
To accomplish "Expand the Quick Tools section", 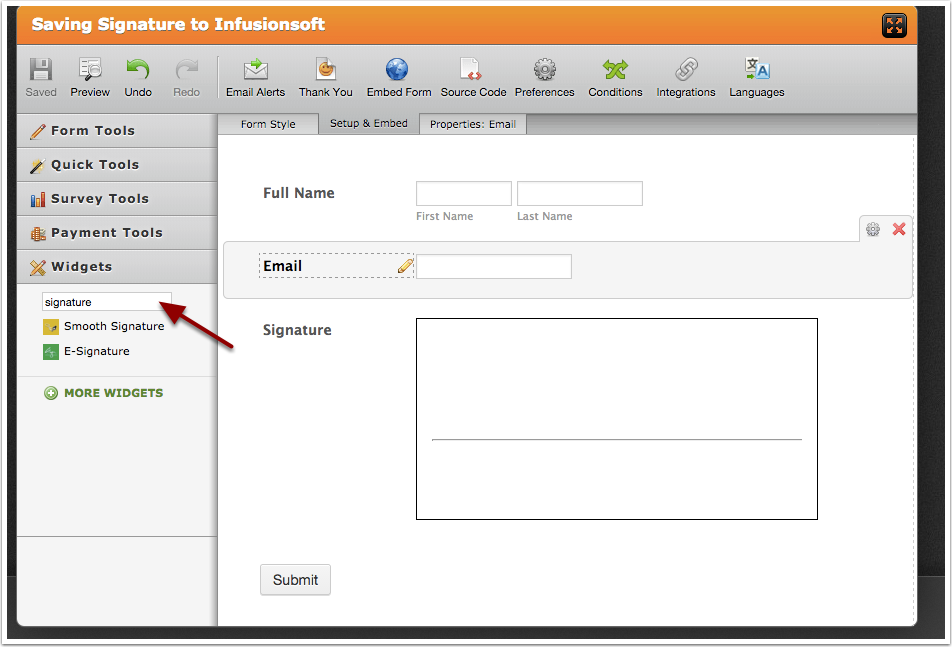I will point(117,164).
